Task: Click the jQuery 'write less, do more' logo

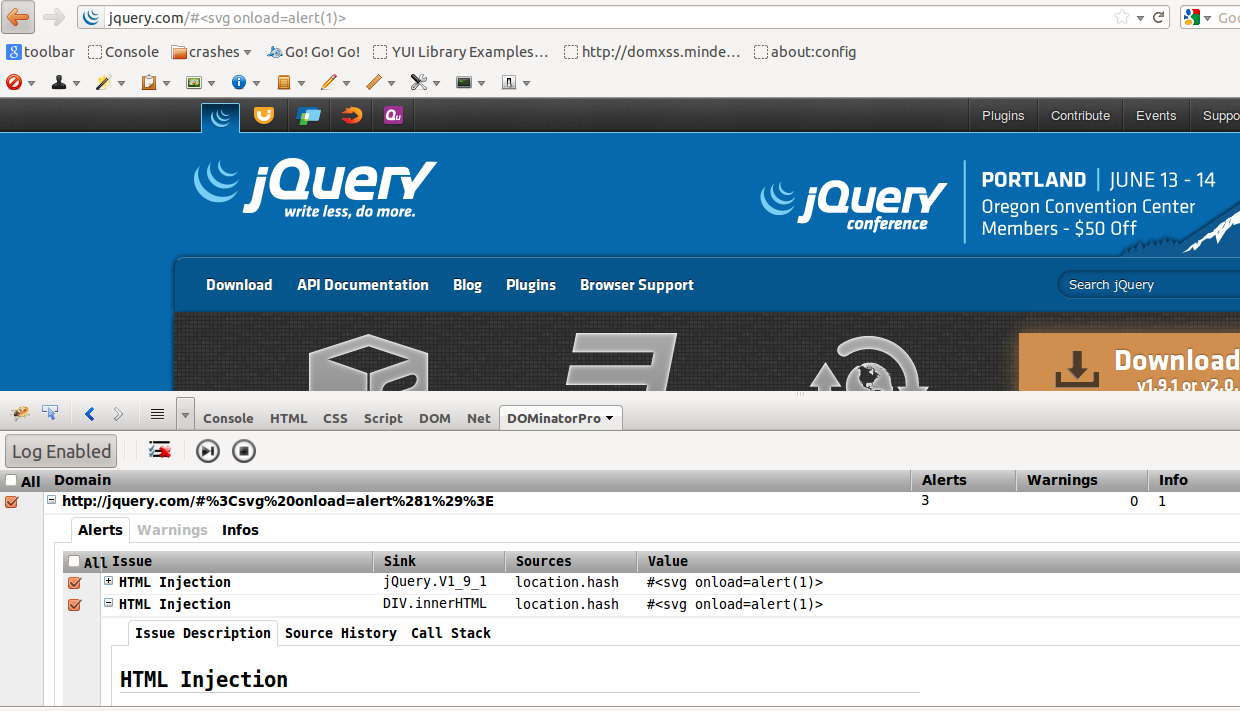Action: (314, 189)
